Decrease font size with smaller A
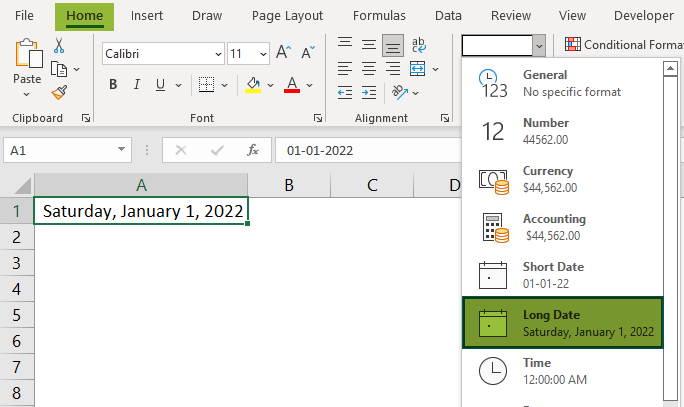The image size is (684, 407). (x=308, y=53)
